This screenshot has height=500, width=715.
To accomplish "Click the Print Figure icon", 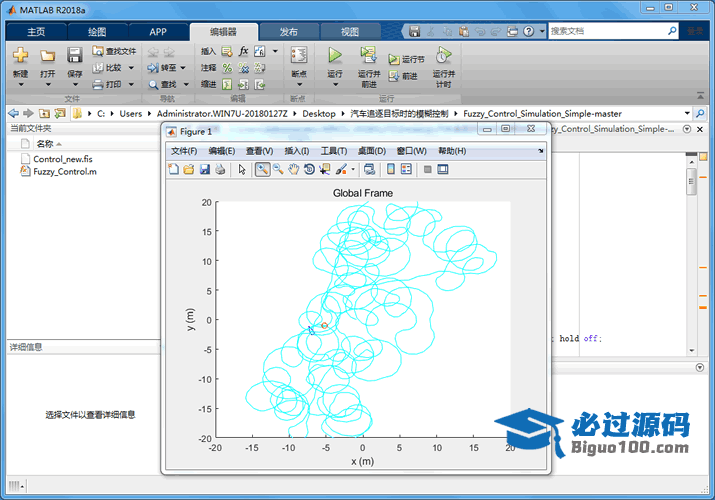I will [220, 170].
